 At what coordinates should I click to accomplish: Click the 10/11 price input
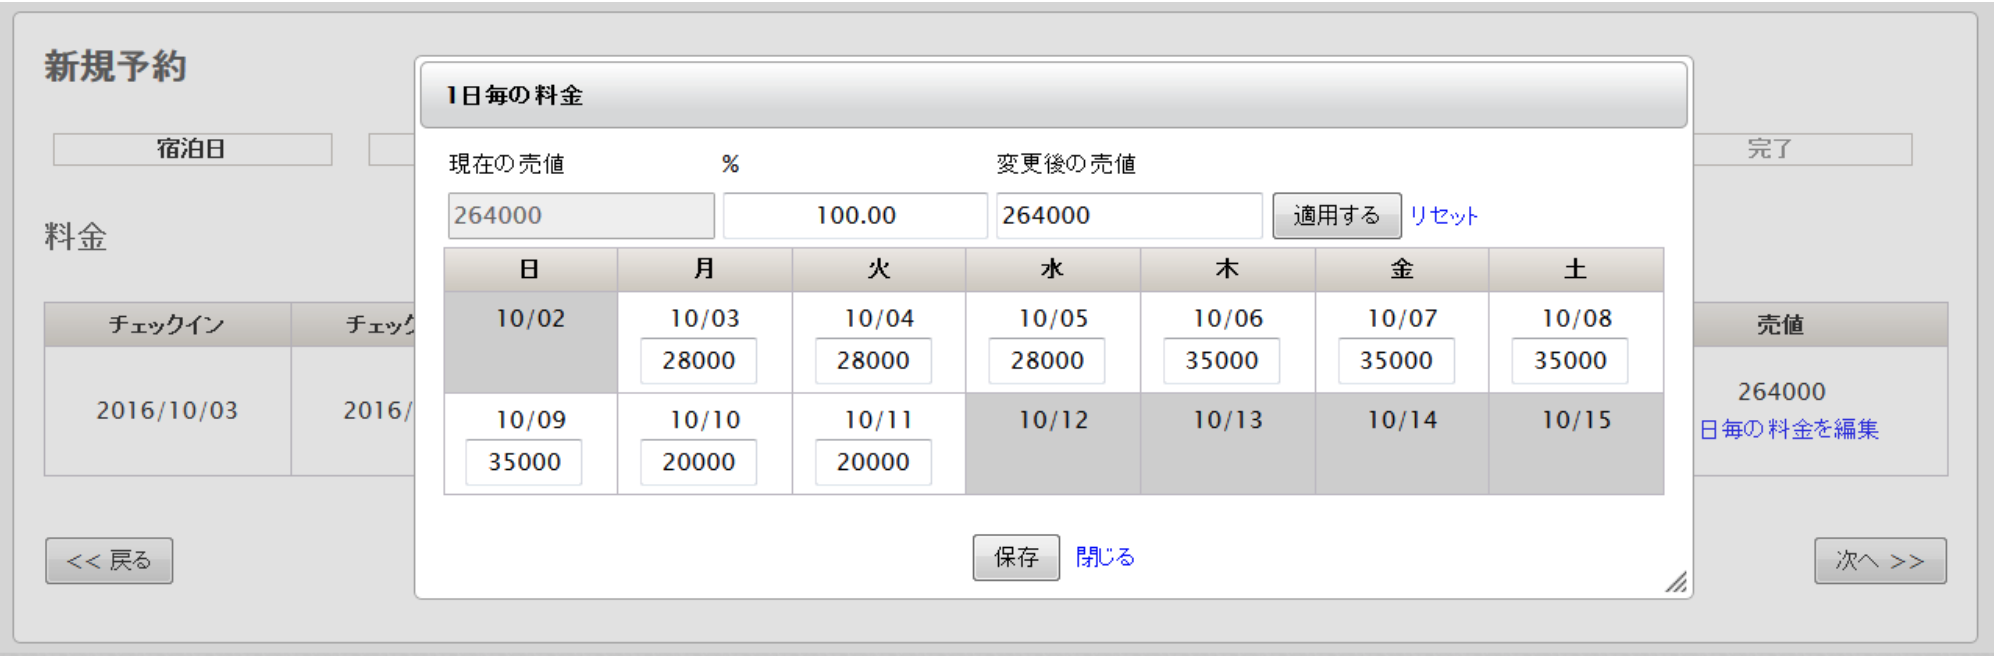tap(873, 462)
